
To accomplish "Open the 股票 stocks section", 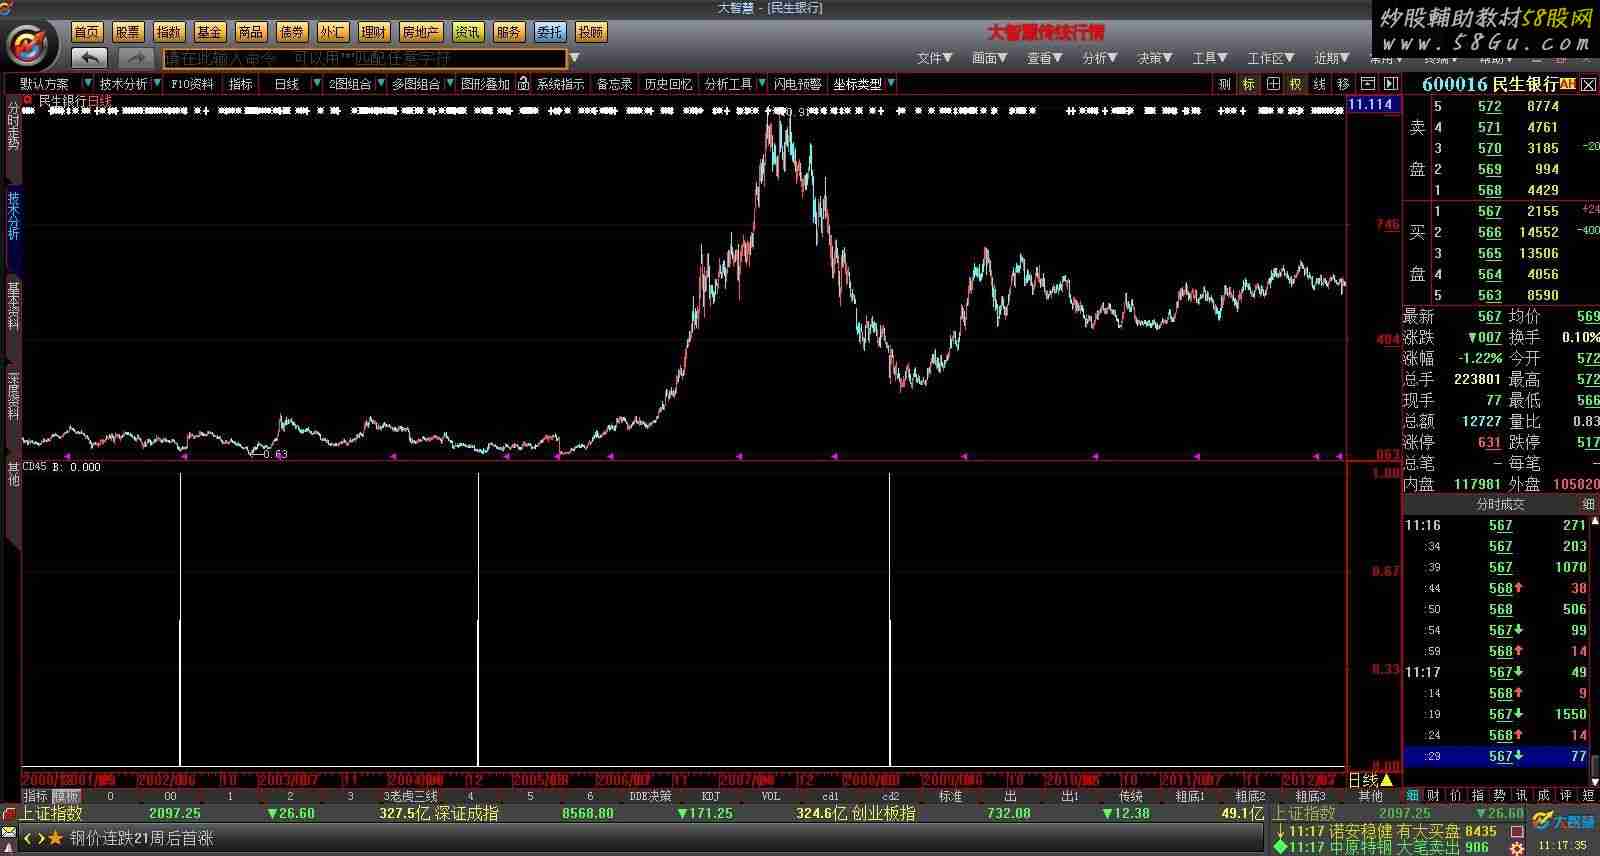I will (x=128, y=32).
